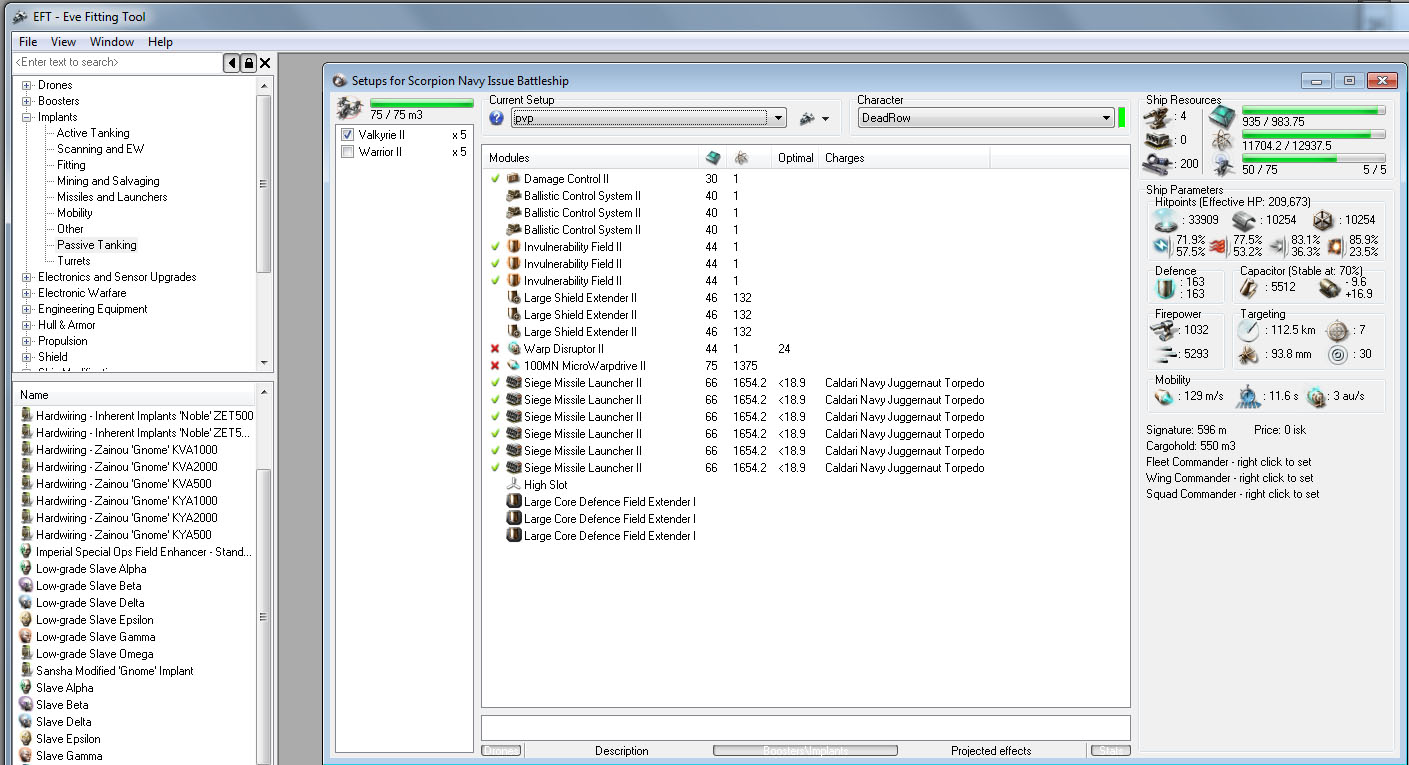Expand the Boosters tree node
Image resolution: width=1409 pixels, height=765 pixels.
(27, 101)
